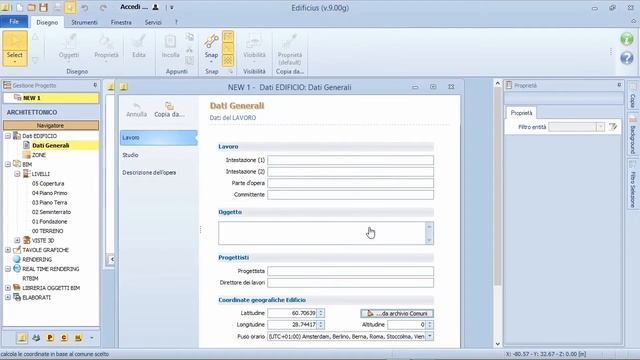Screen dimensions: 640x360
Task: Expand the VISTE 3D tree node
Action: click(x=17, y=240)
